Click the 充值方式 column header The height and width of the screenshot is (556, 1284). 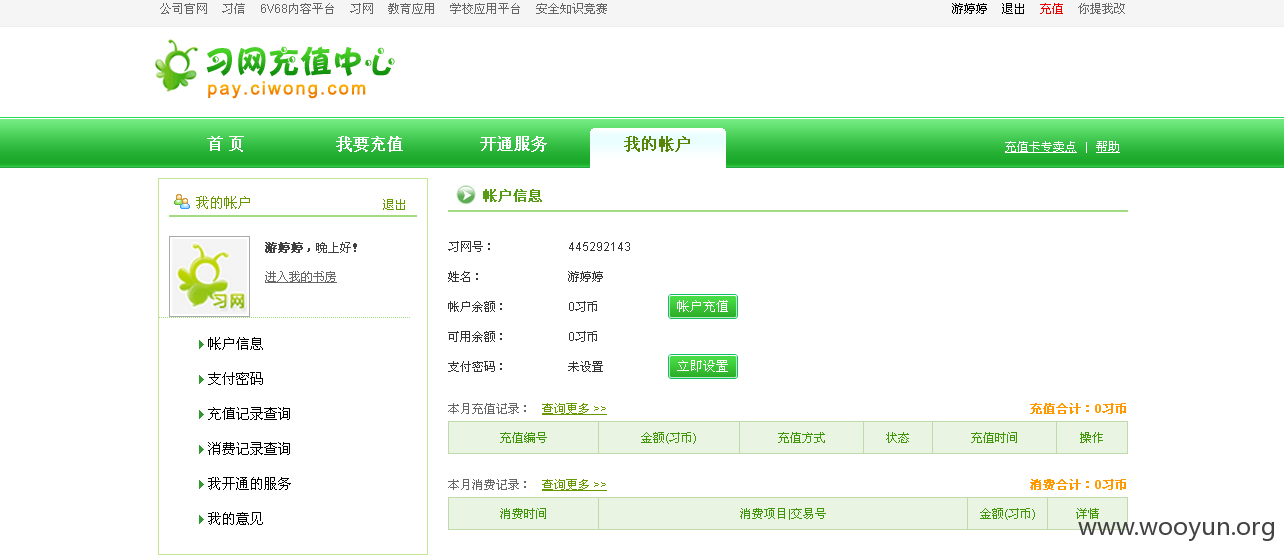[x=802, y=438]
